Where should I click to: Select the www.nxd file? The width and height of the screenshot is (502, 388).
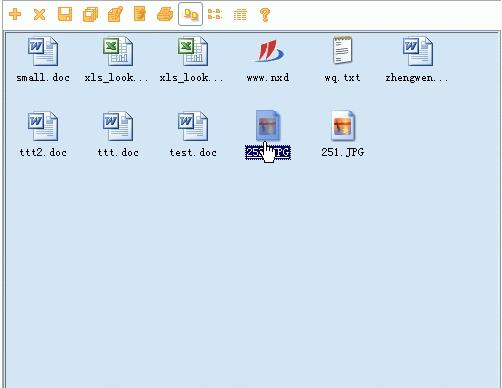point(268,60)
